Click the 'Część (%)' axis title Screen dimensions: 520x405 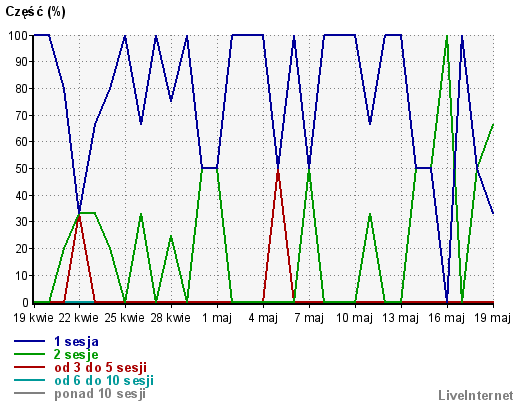pos(35,12)
